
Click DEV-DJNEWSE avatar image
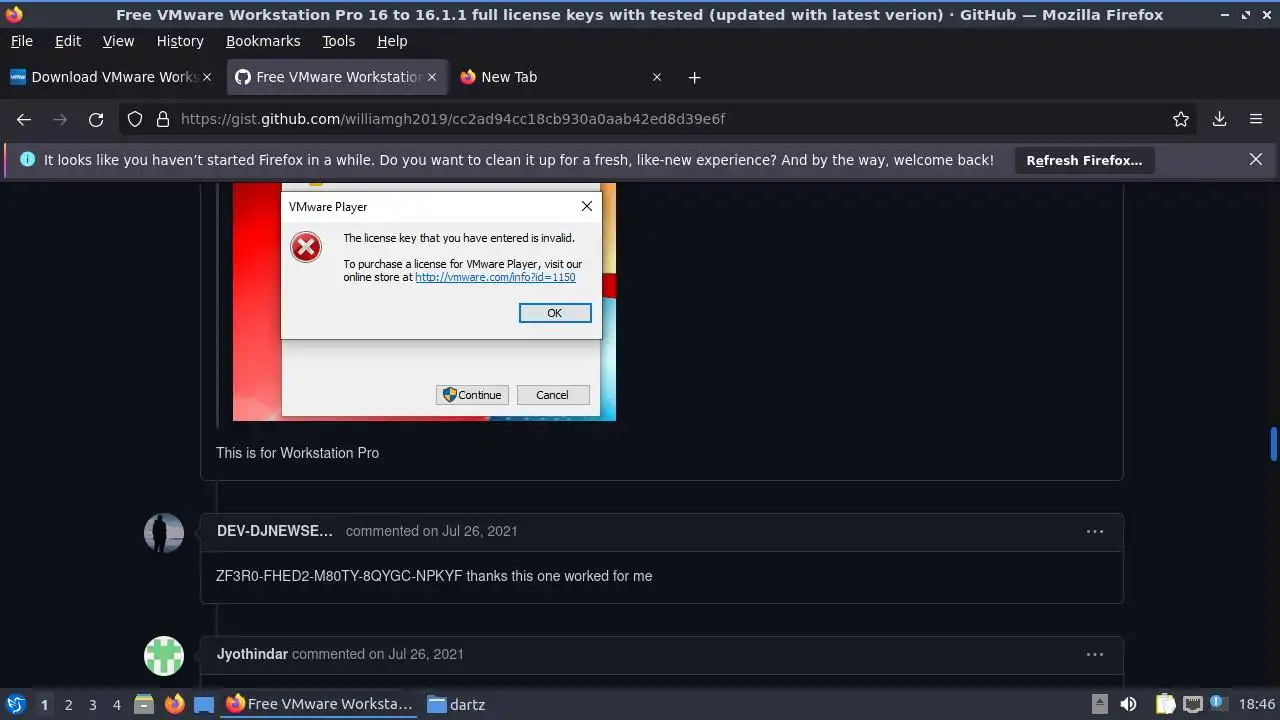[x=164, y=533]
